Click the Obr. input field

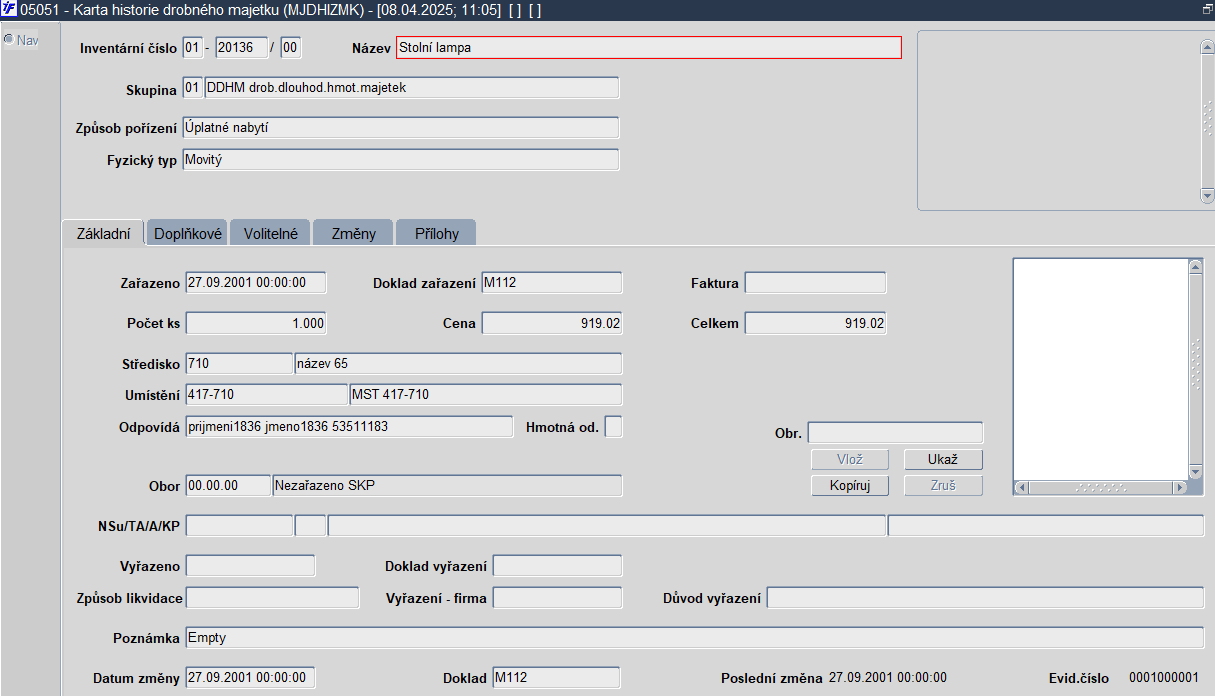[895, 433]
